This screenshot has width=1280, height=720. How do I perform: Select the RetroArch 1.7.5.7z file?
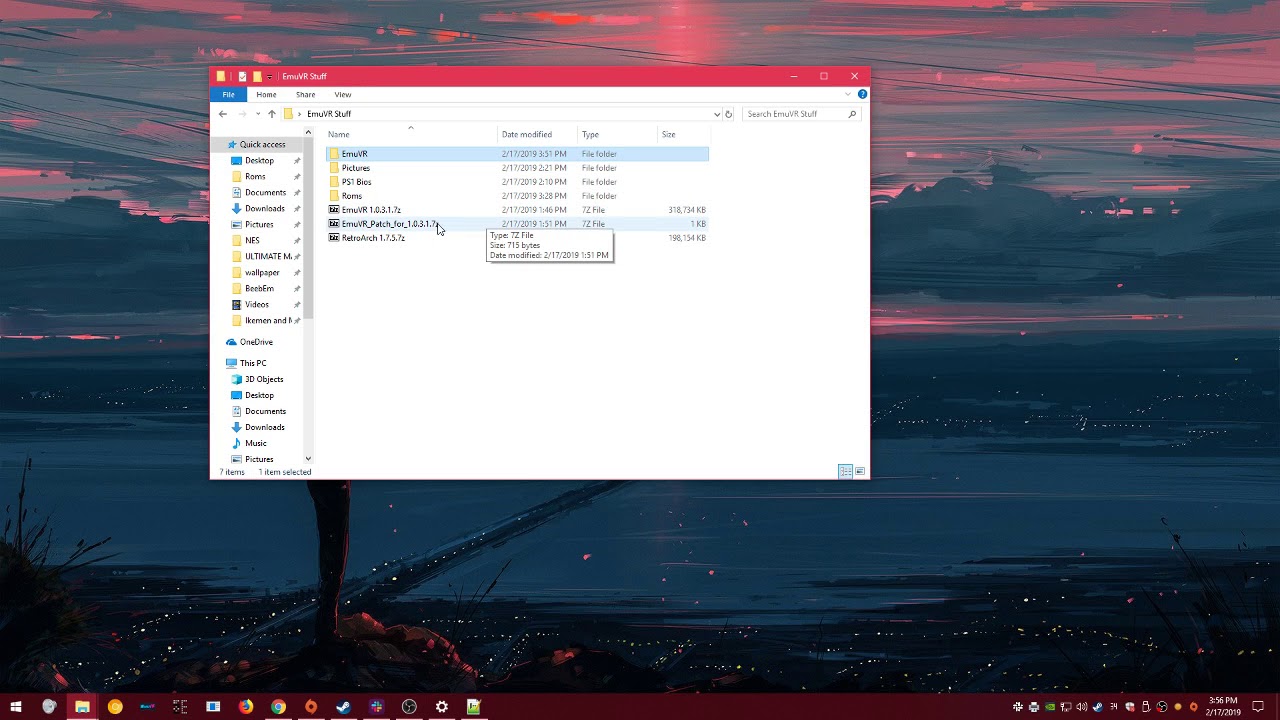373,238
